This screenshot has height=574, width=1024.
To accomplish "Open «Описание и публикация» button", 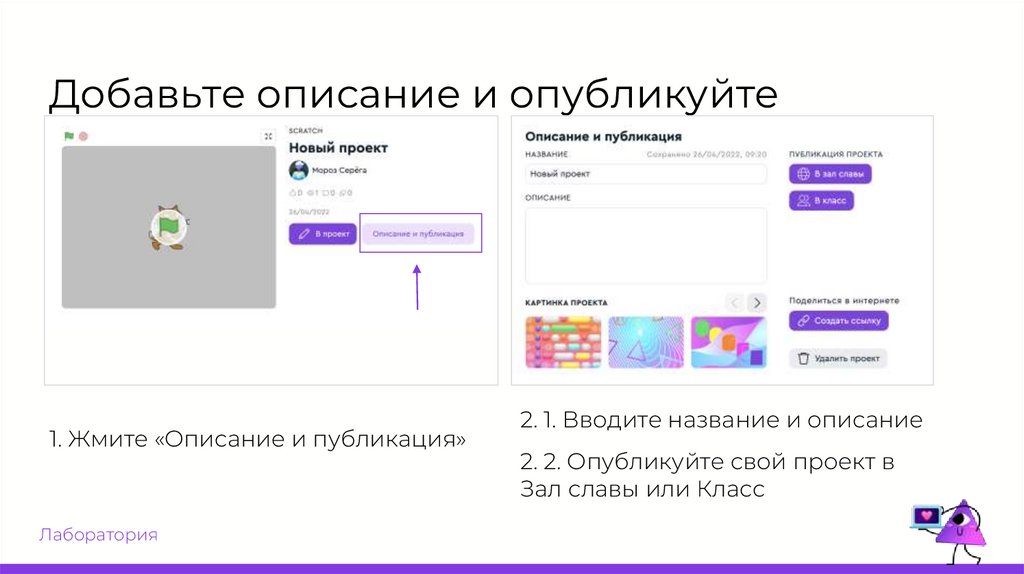I will (x=418, y=234).
